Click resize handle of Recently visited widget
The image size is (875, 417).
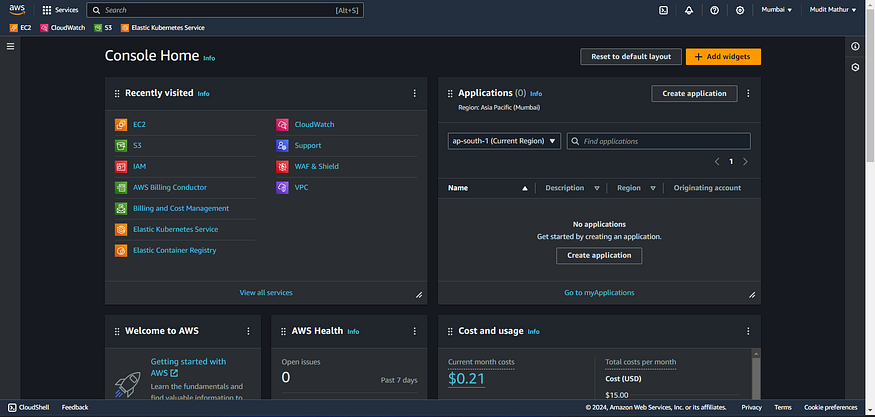point(419,295)
